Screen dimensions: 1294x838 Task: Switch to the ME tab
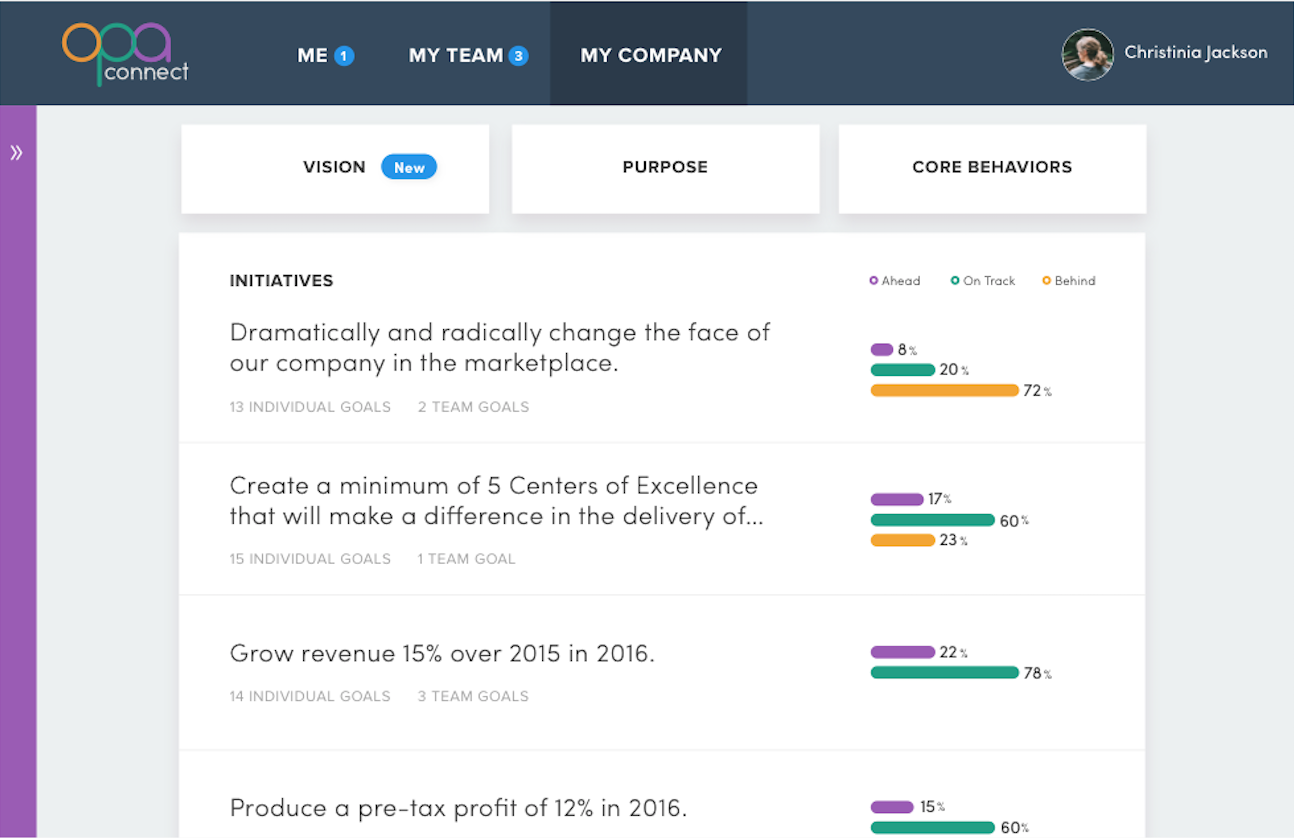pyautogui.click(x=313, y=56)
